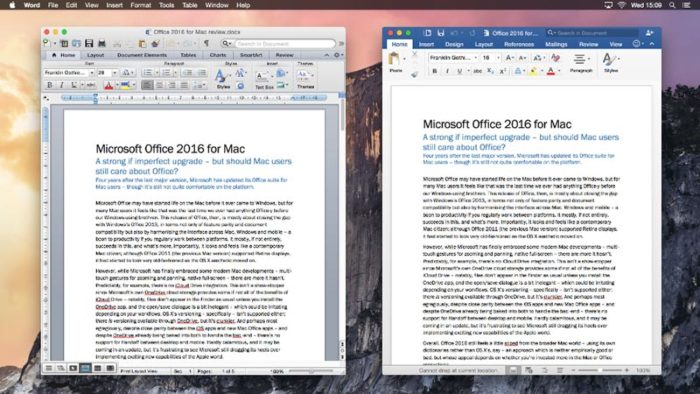Screen dimensions: 700x394
Task: Click increase indent icon in left Word
Action: click(x=201, y=72)
